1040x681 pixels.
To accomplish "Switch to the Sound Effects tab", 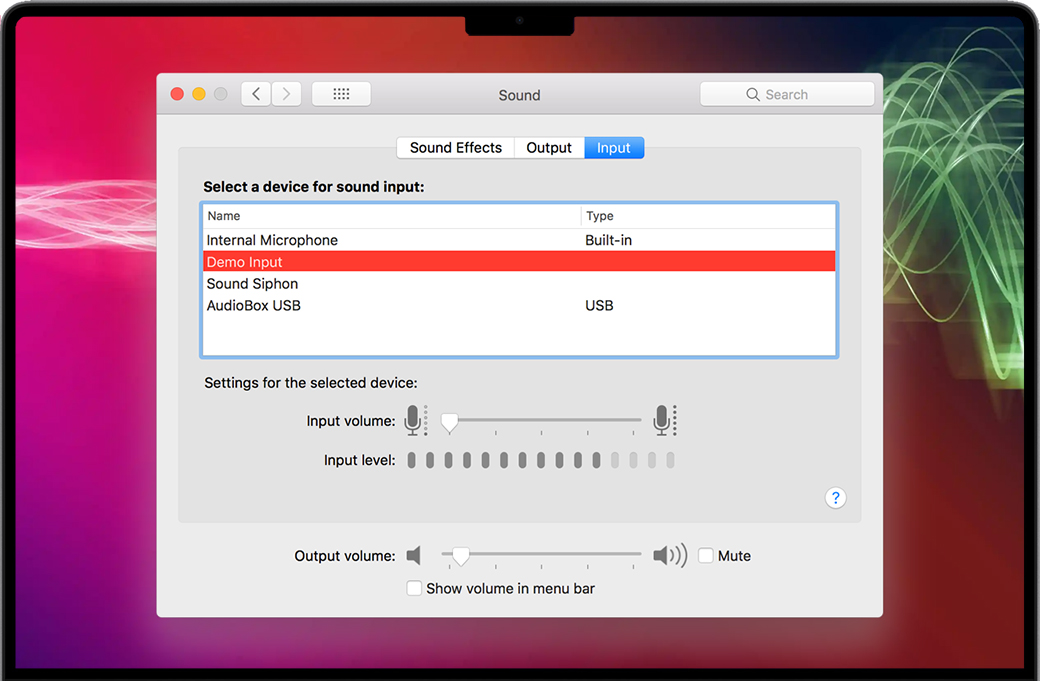I will [455, 148].
